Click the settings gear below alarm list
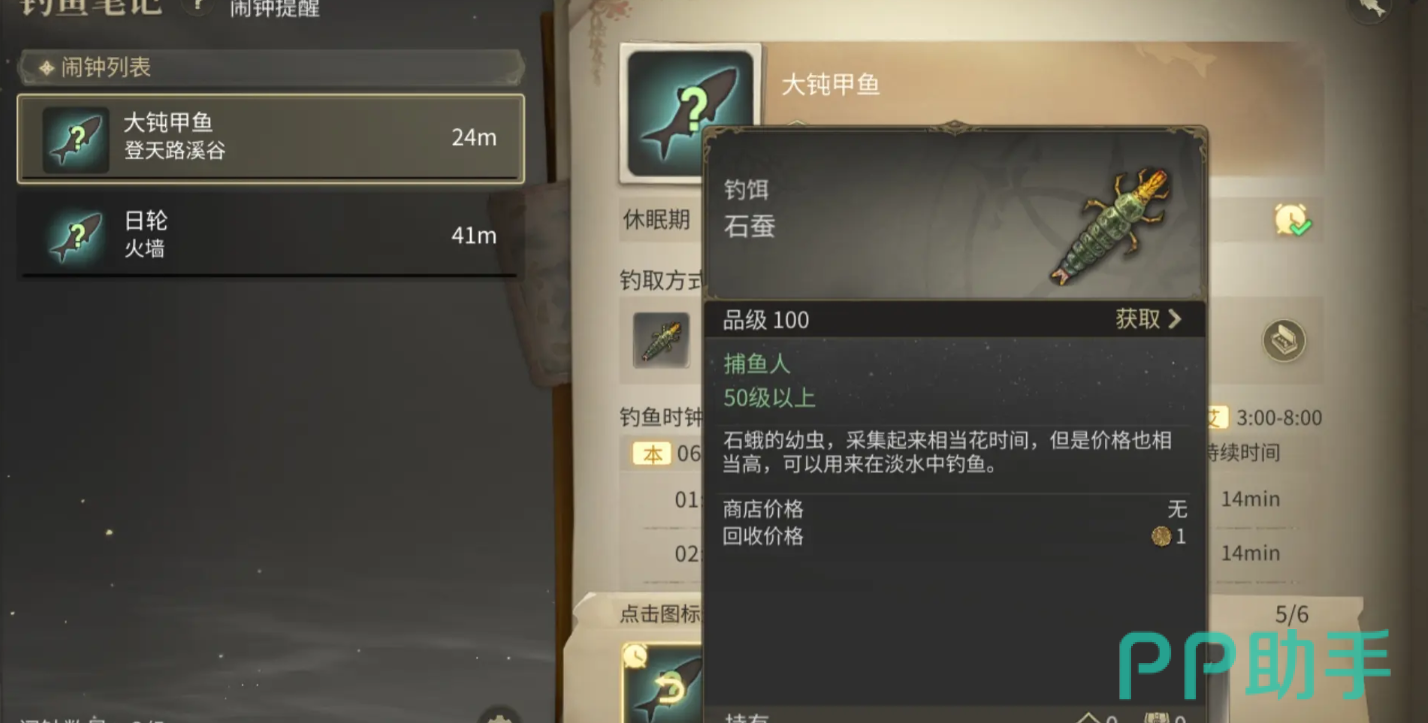The image size is (1428, 723). click(498, 716)
